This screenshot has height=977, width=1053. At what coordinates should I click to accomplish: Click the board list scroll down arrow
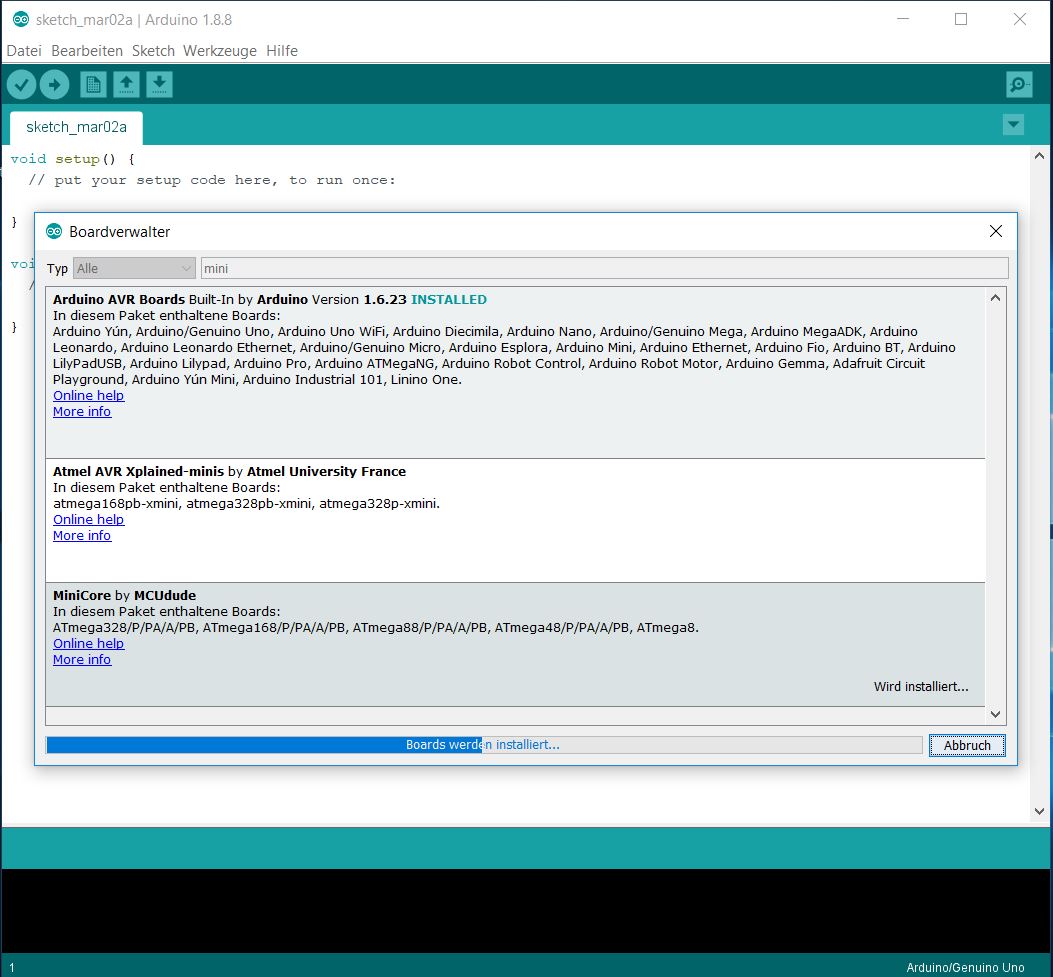click(995, 714)
